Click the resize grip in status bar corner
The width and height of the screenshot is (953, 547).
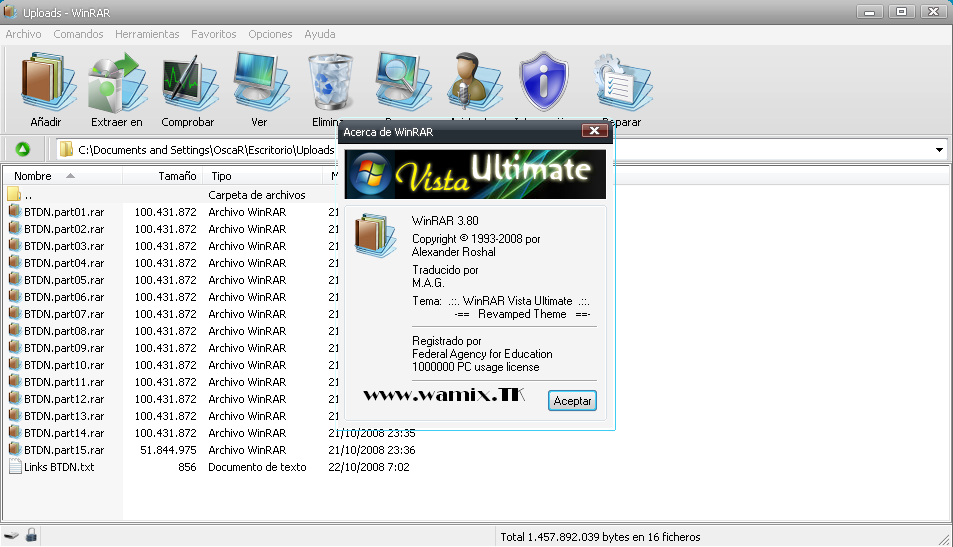[x=944, y=538]
